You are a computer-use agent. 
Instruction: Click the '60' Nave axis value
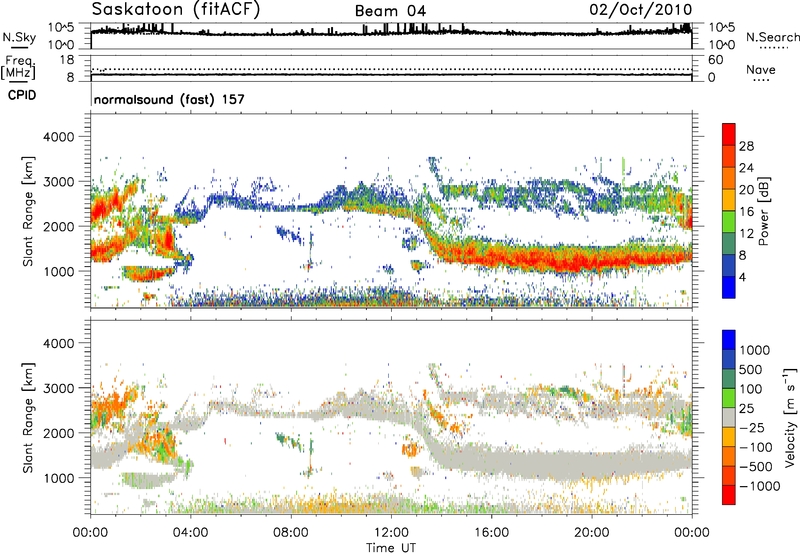pos(715,60)
